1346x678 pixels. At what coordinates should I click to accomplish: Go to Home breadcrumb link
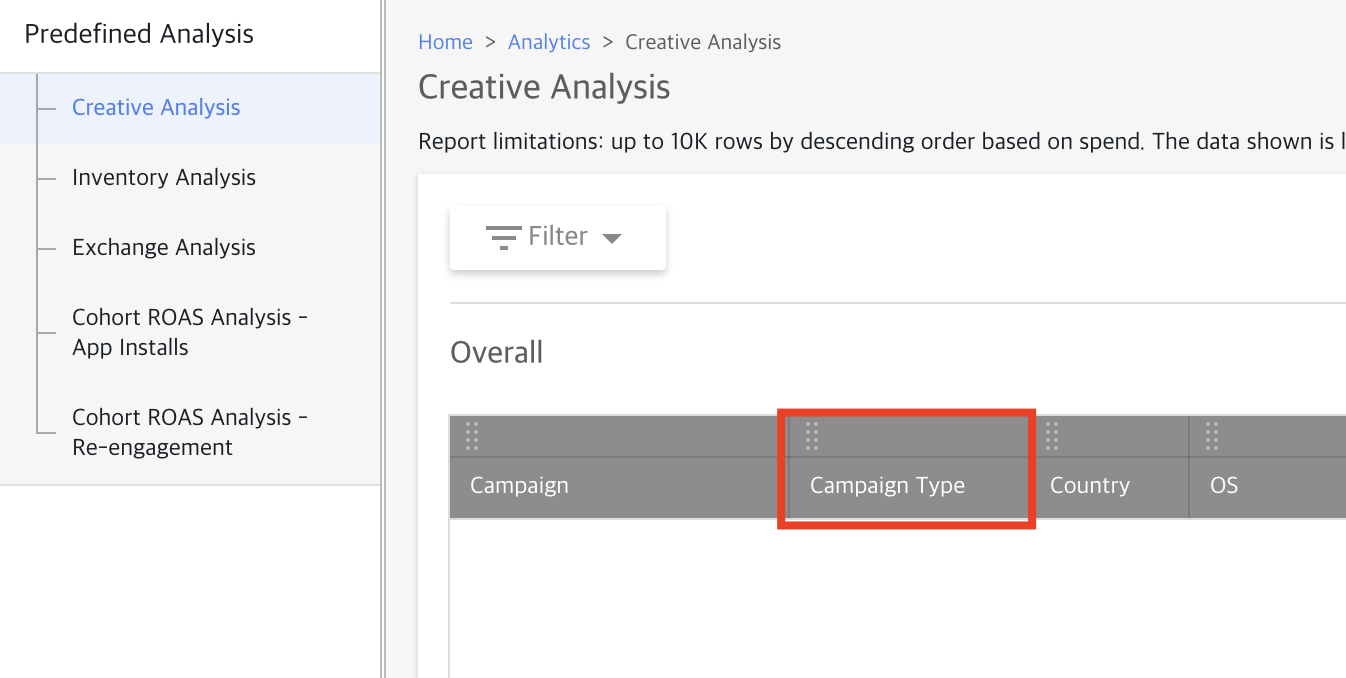click(x=445, y=42)
